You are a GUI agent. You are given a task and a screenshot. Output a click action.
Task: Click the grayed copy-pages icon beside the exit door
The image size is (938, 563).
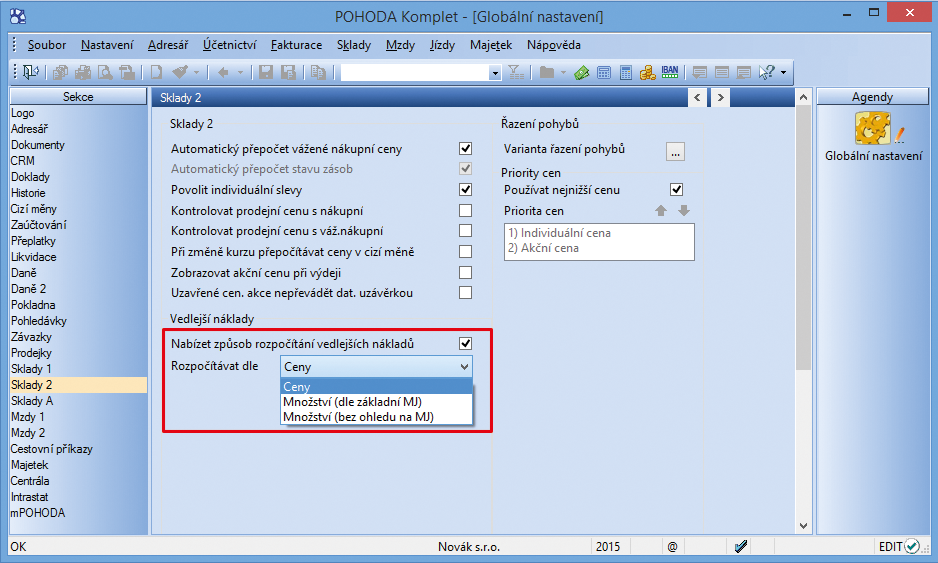point(60,72)
